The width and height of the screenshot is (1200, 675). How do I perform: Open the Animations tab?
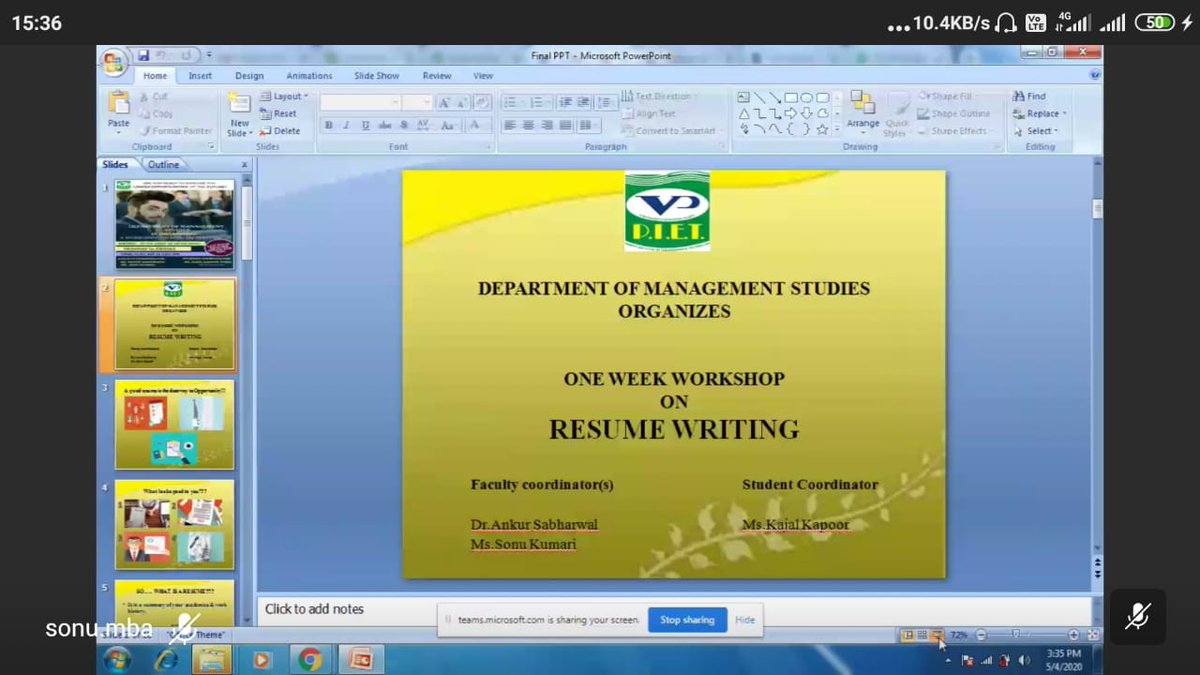point(309,76)
